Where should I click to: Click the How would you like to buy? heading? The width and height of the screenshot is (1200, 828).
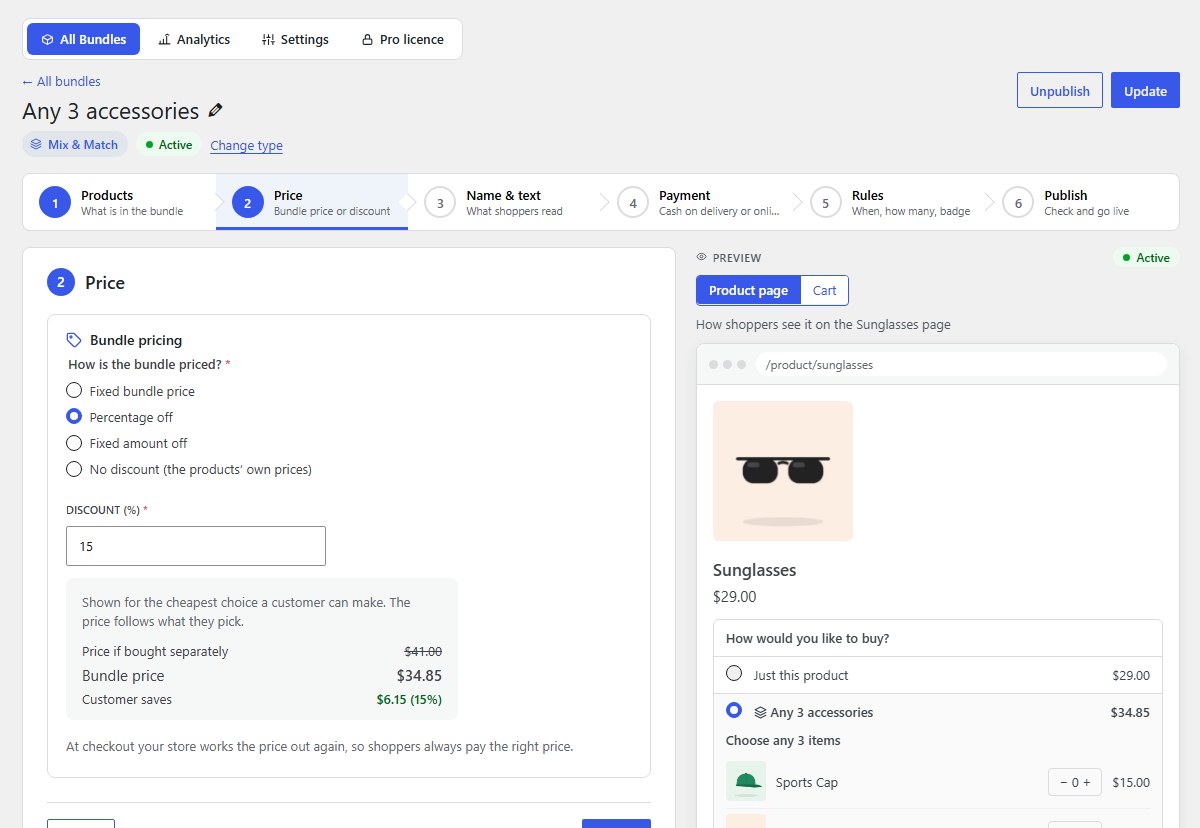808,638
